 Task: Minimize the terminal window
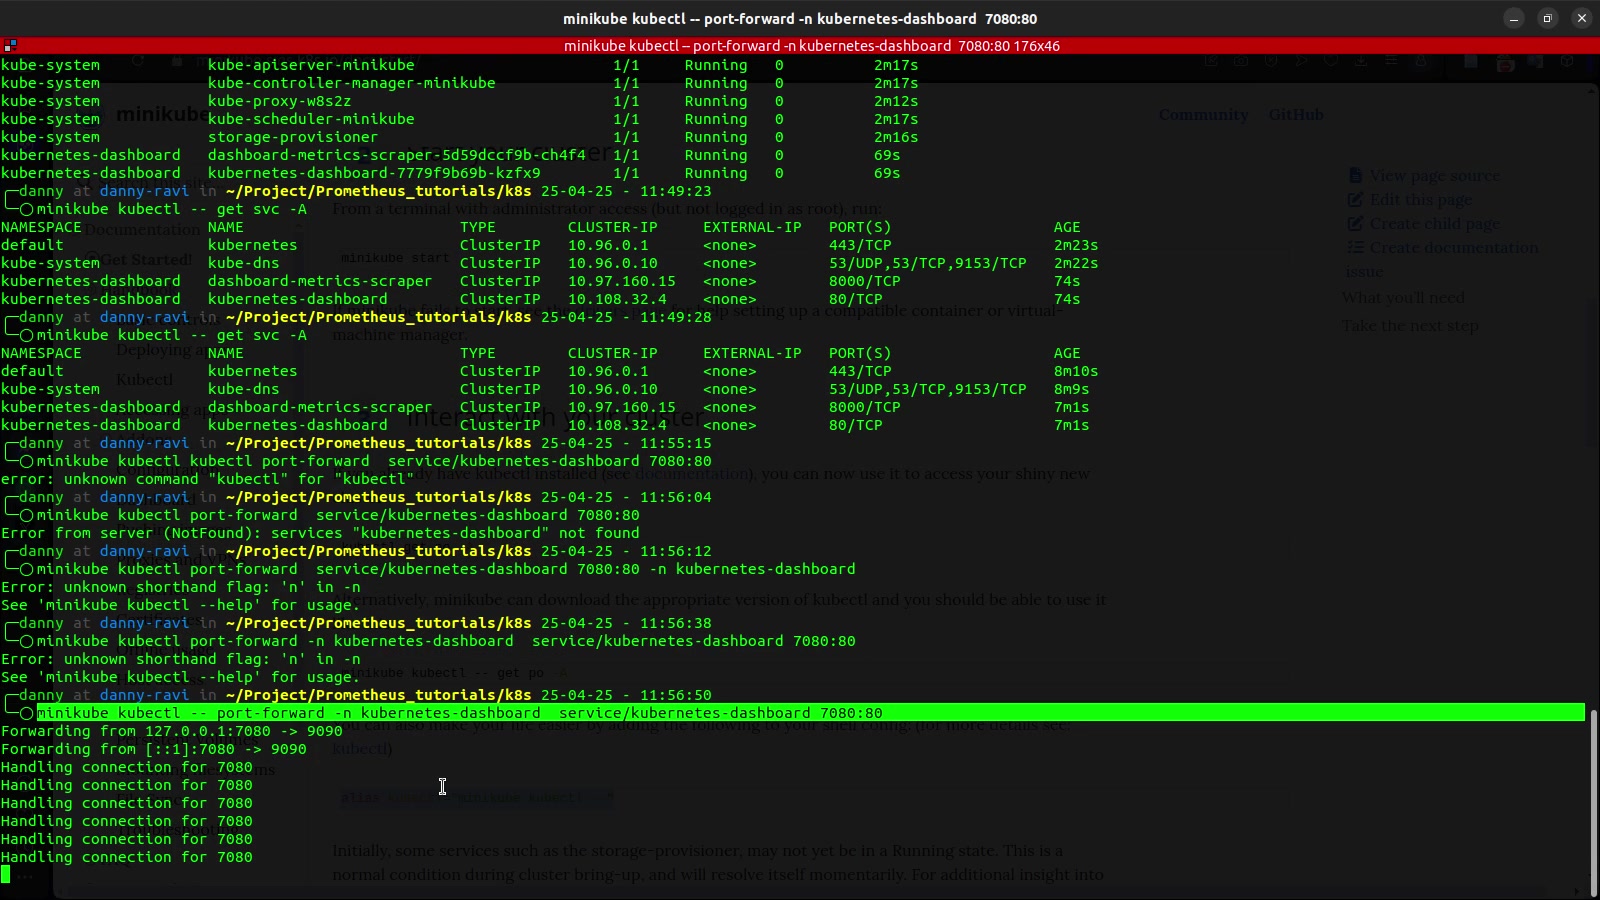[x=1514, y=18]
